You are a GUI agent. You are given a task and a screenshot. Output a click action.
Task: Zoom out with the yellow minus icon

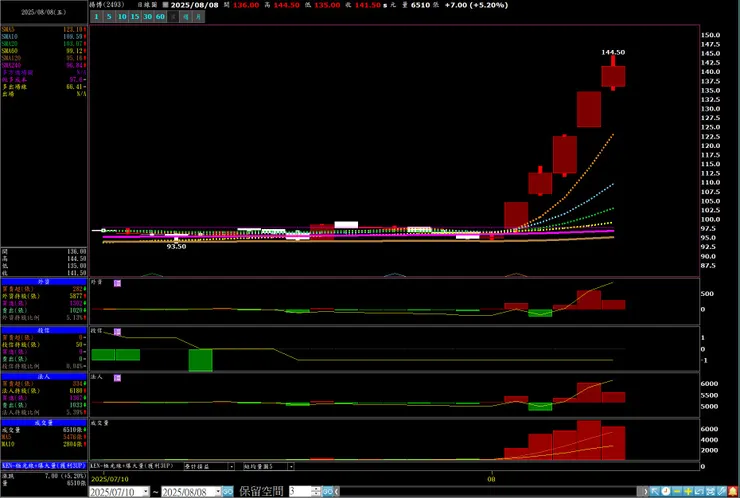(677, 491)
